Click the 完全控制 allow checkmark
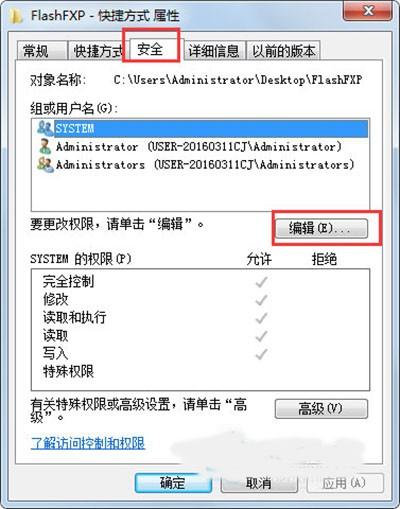The image size is (400, 509). 261,282
